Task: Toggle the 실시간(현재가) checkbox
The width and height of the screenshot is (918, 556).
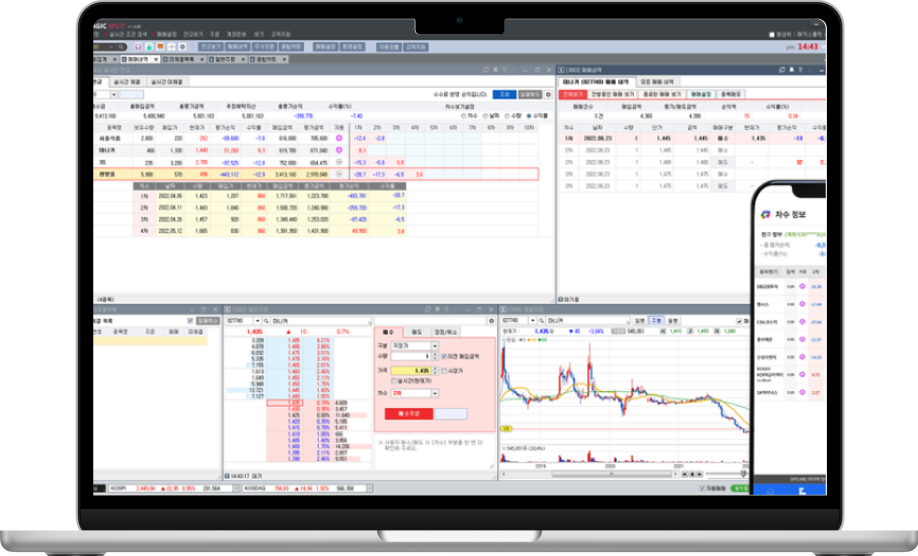Action: click(x=394, y=381)
